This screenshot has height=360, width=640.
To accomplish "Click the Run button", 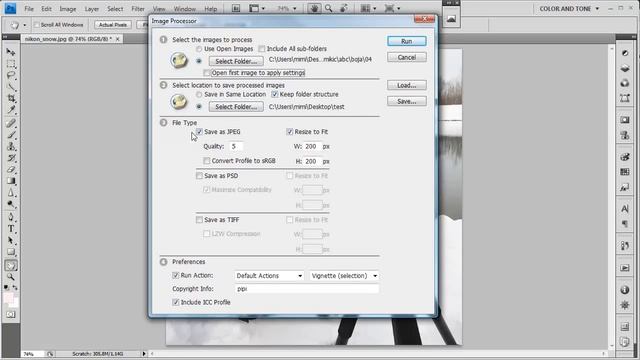I will coord(407,41).
